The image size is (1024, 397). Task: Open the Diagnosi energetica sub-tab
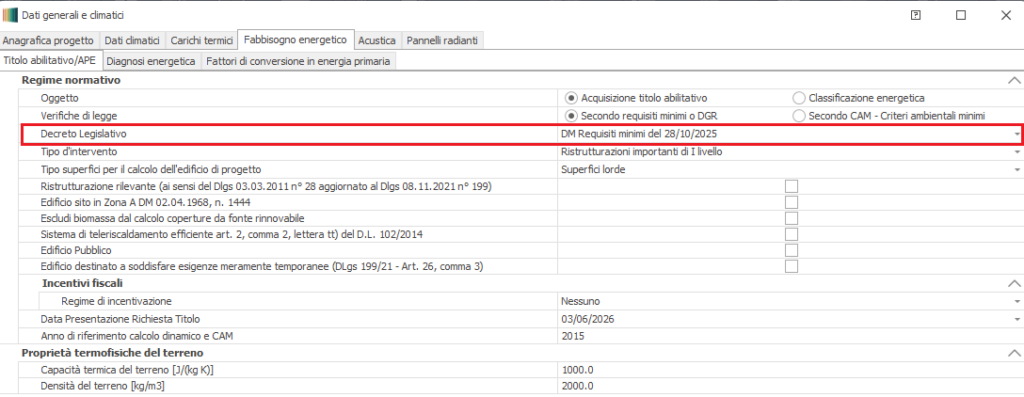(151, 61)
